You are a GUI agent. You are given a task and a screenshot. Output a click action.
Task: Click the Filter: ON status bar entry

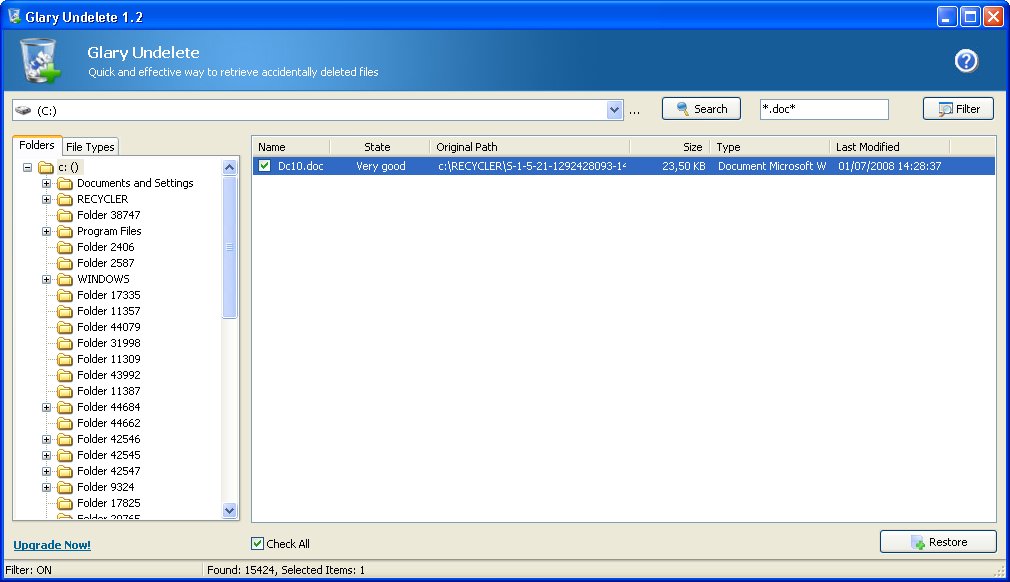(x=28, y=570)
